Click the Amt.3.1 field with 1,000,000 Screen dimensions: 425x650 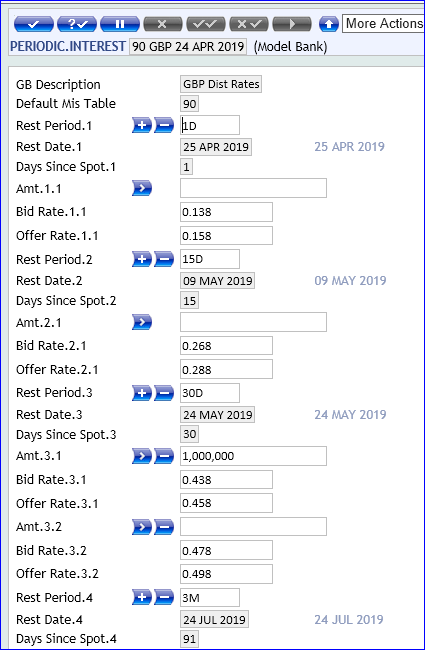253,456
